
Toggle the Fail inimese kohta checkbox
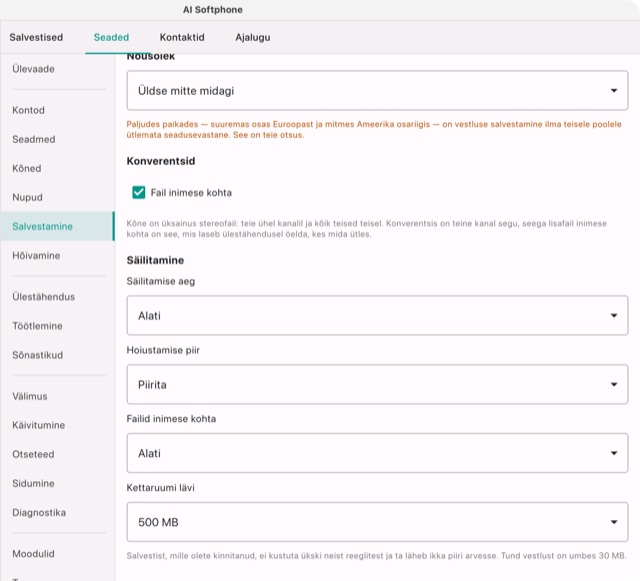coord(139,192)
